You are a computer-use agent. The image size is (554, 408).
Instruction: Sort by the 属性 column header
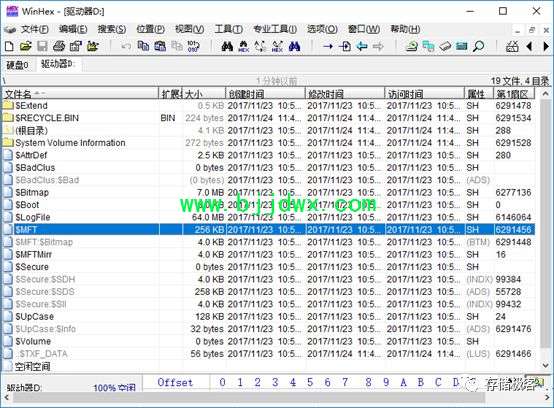pyautogui.click(x=478, y=94)
